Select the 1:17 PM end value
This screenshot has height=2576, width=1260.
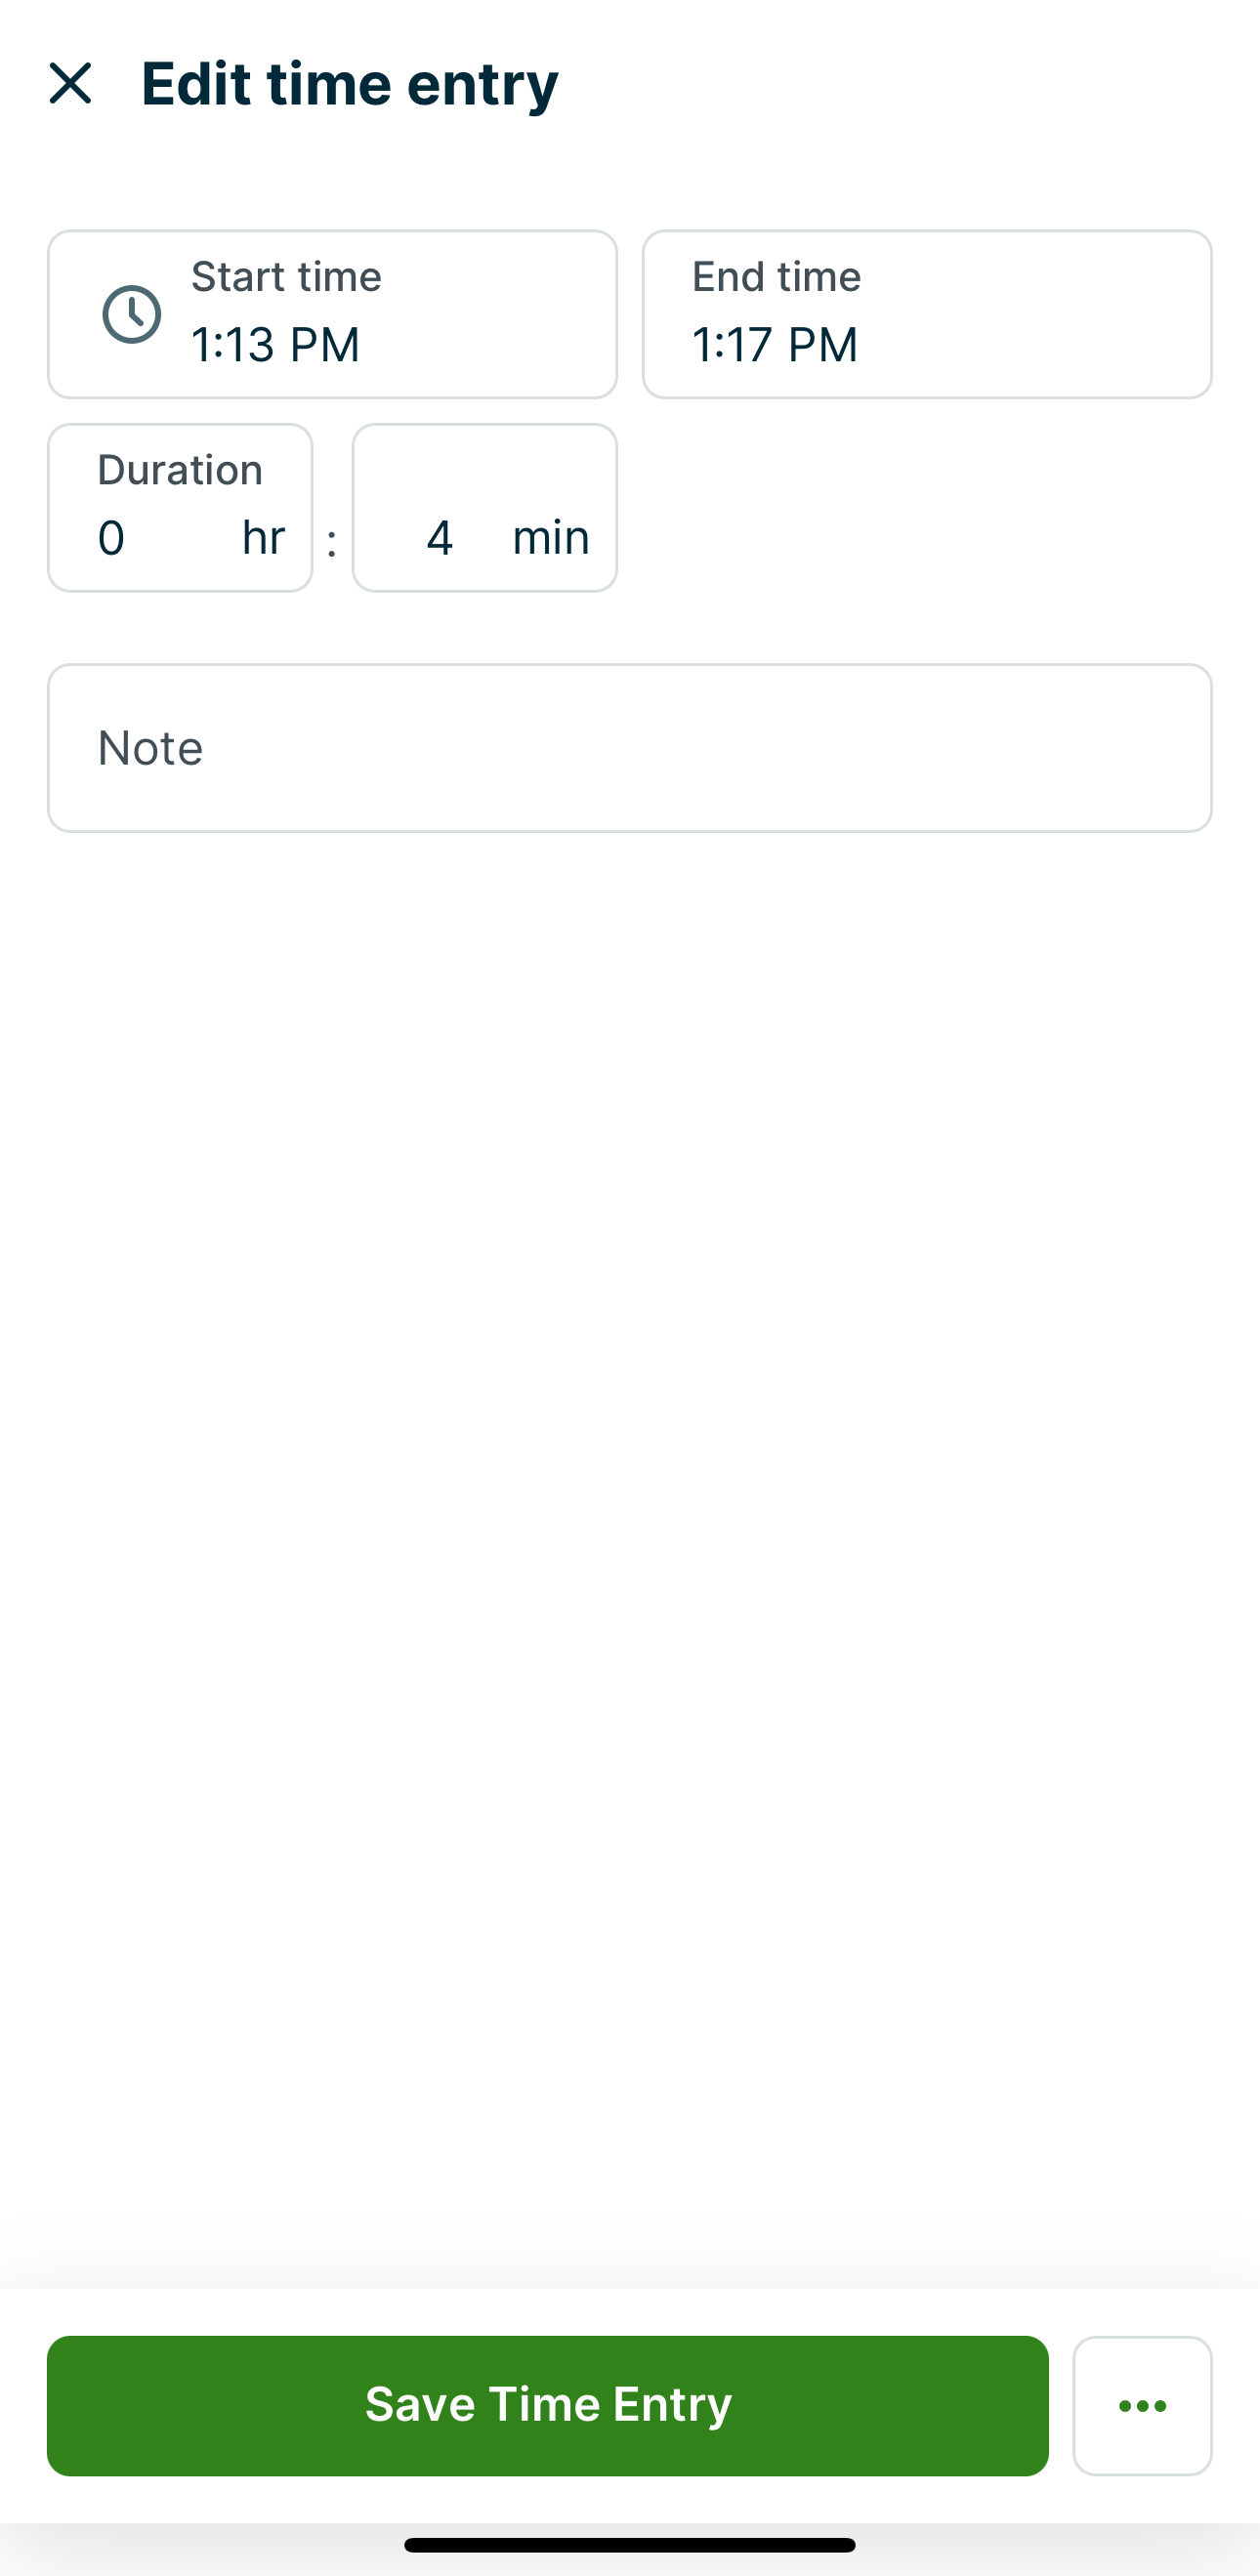tap(775, 345)
